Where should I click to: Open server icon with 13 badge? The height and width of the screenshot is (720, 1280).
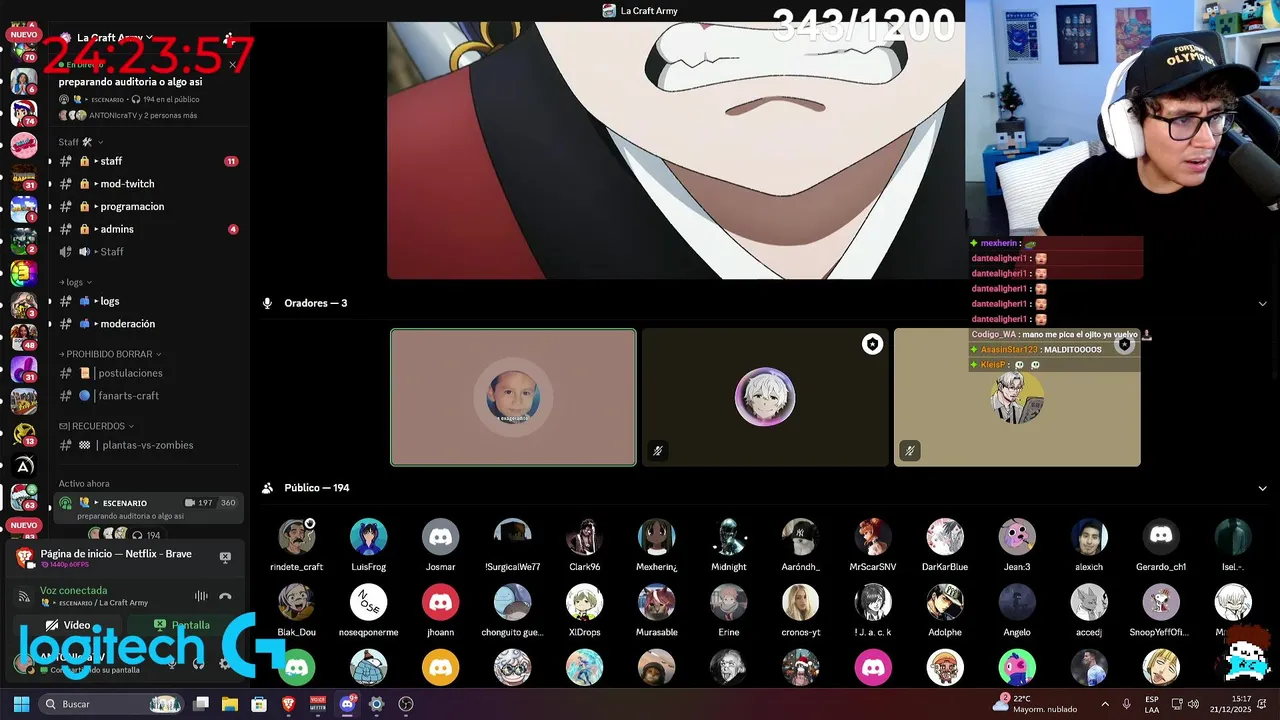click(24, 433)
